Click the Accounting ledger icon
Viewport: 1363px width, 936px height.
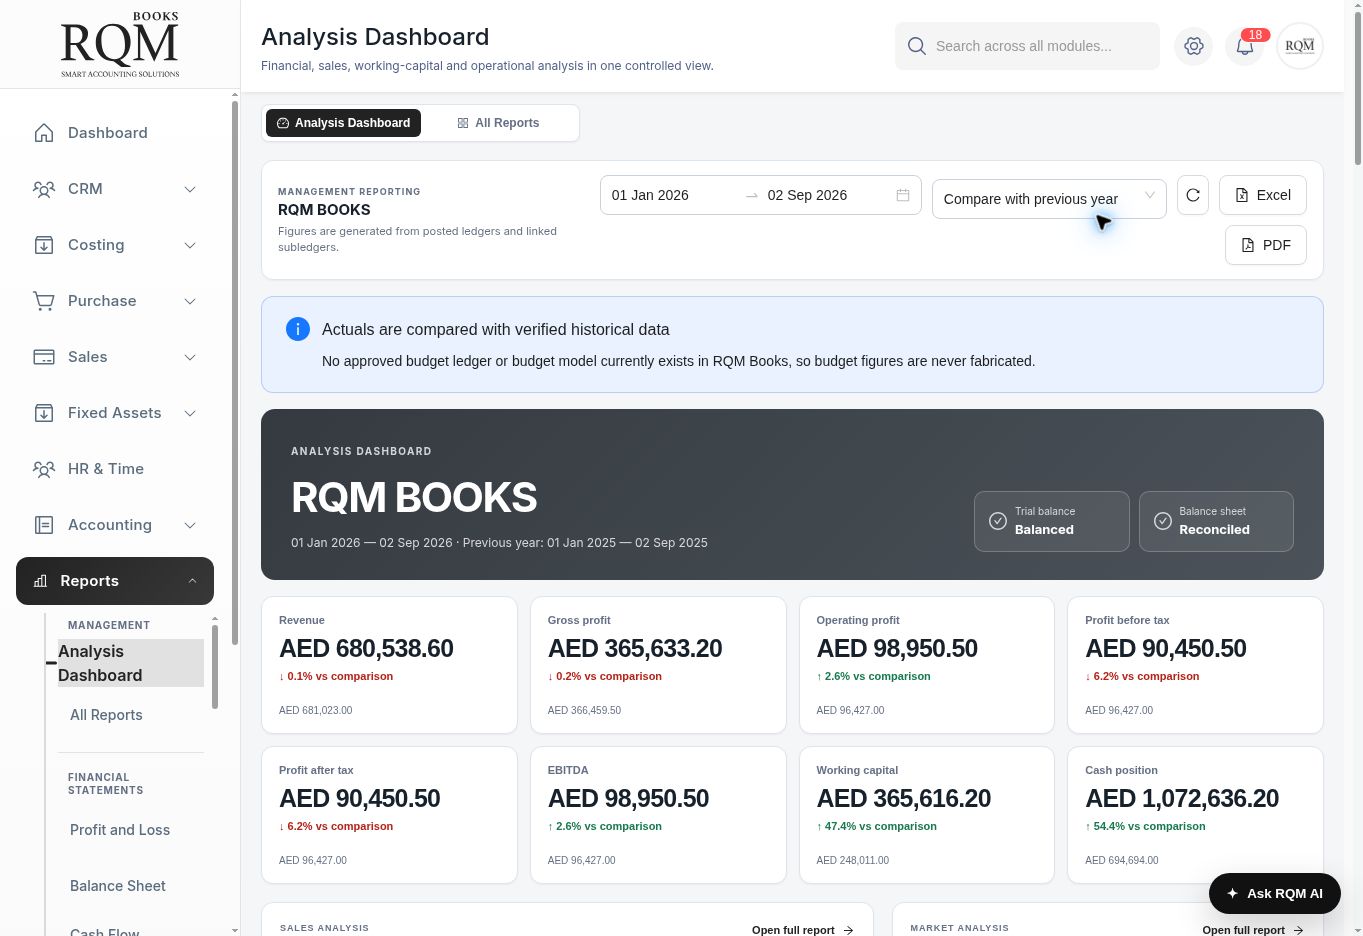coord(44,525)
